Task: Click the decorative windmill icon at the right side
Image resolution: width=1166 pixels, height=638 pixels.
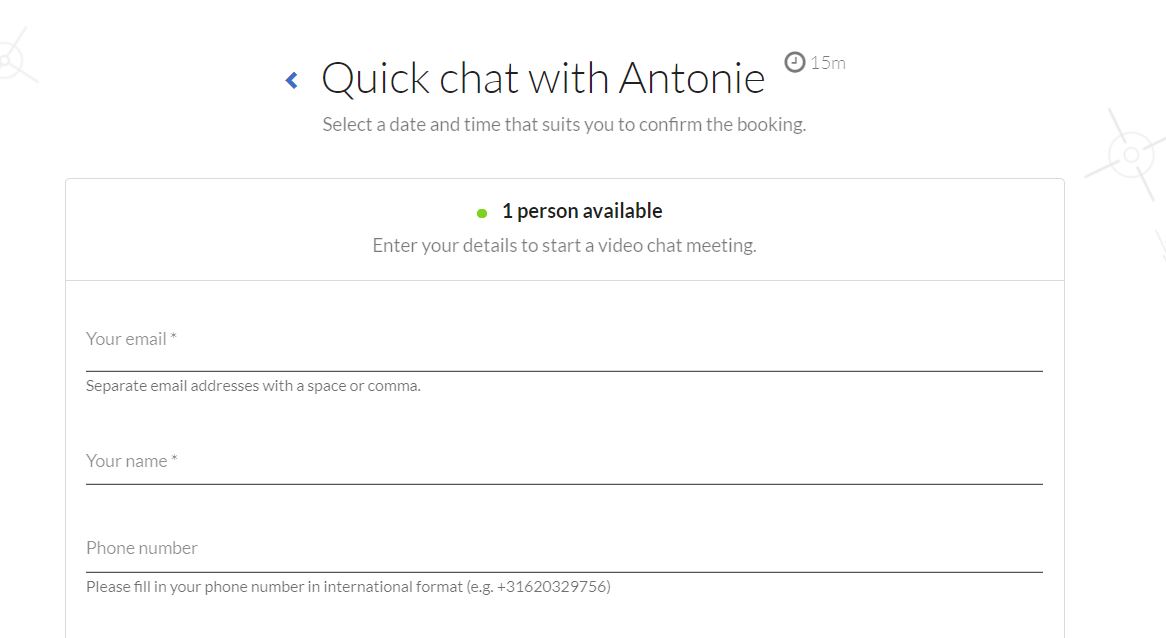Action: [x=1130, y=155]
